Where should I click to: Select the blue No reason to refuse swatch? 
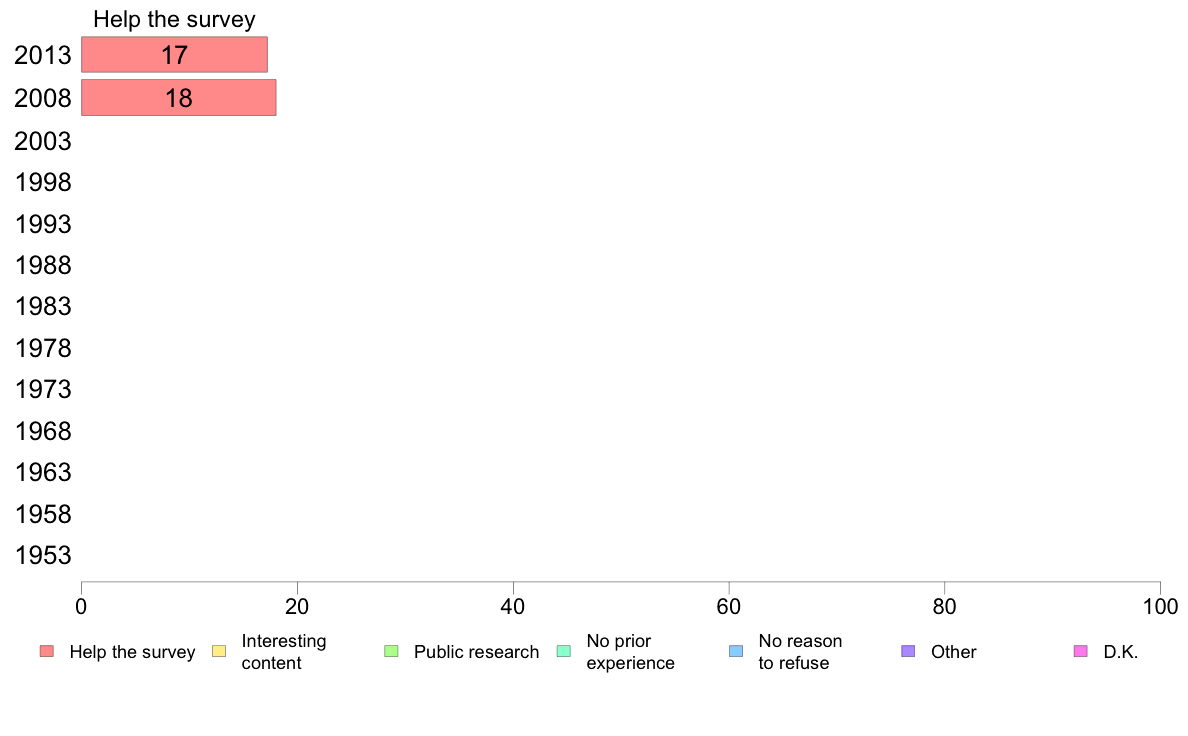(x=736, y=652)
